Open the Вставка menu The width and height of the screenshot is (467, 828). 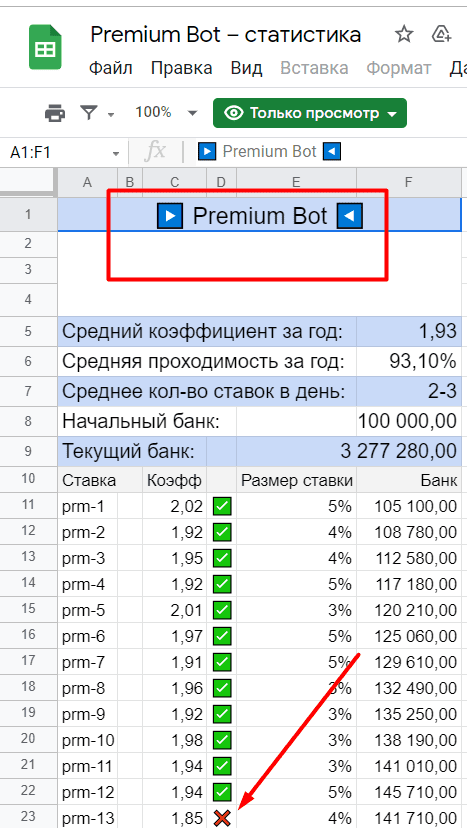314,68
